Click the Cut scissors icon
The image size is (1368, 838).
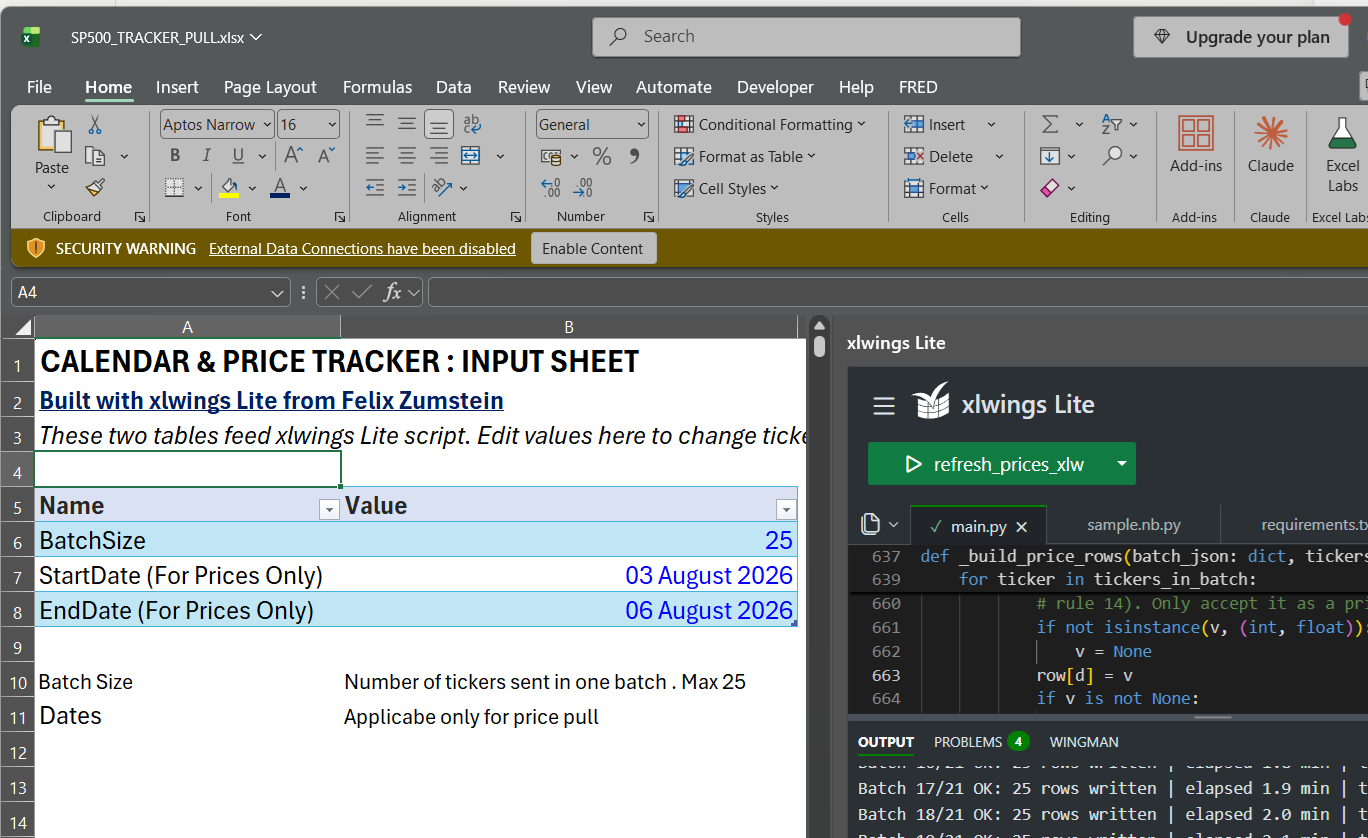95,125
